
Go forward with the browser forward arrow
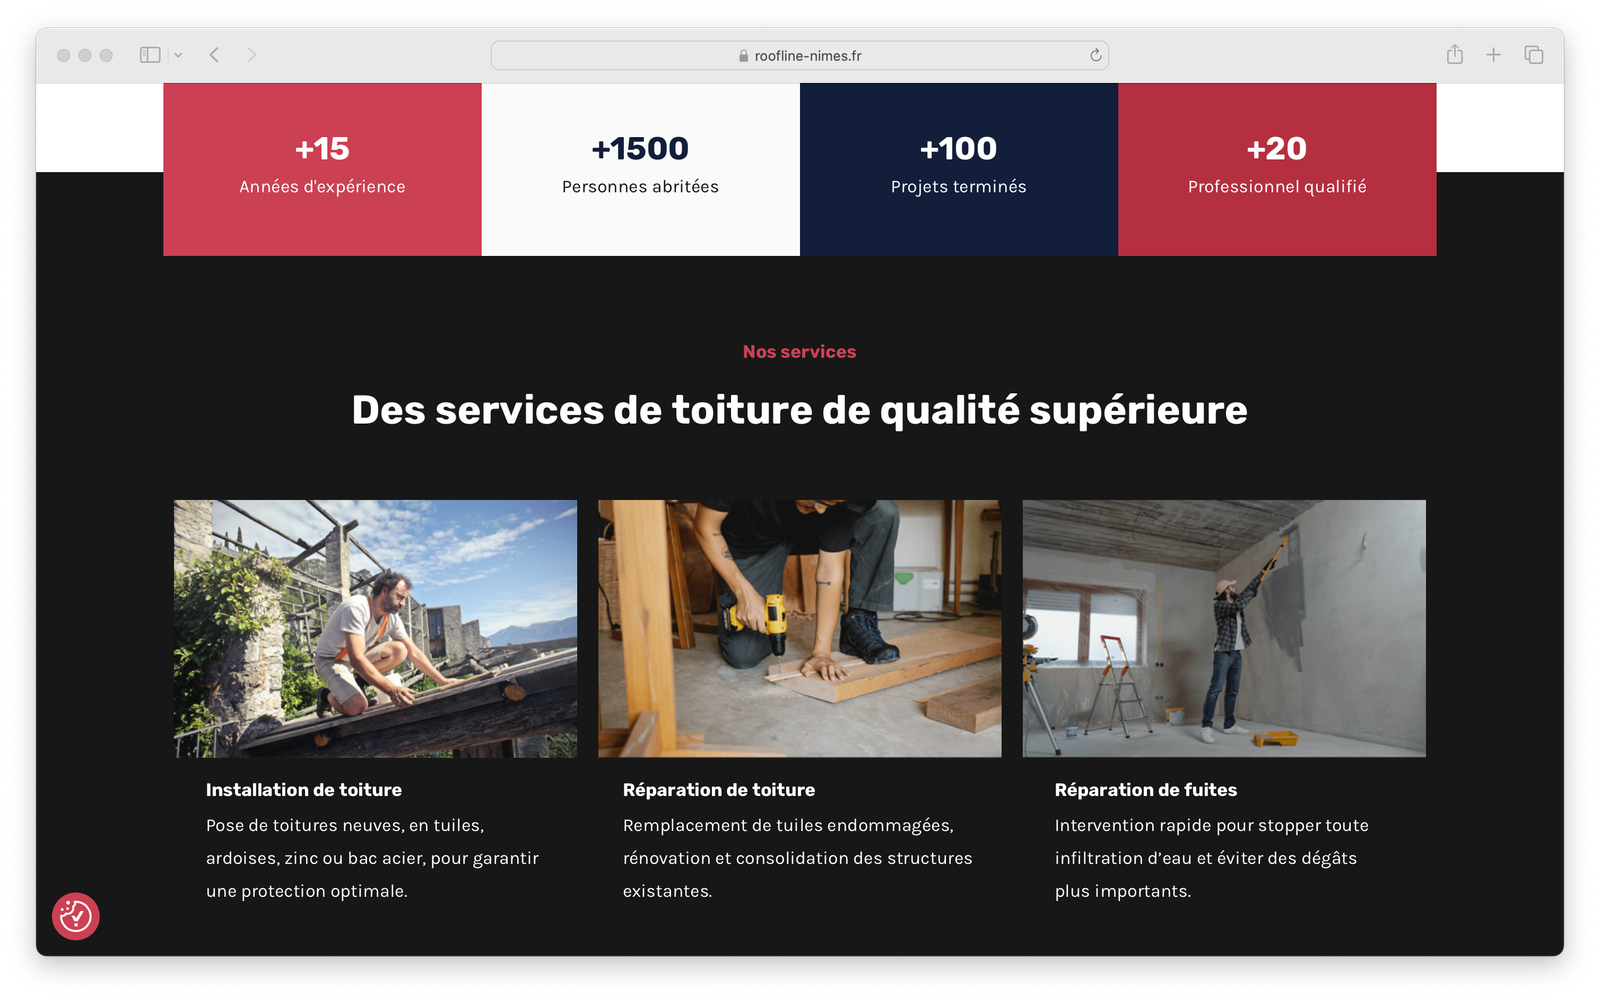point(251,55)
